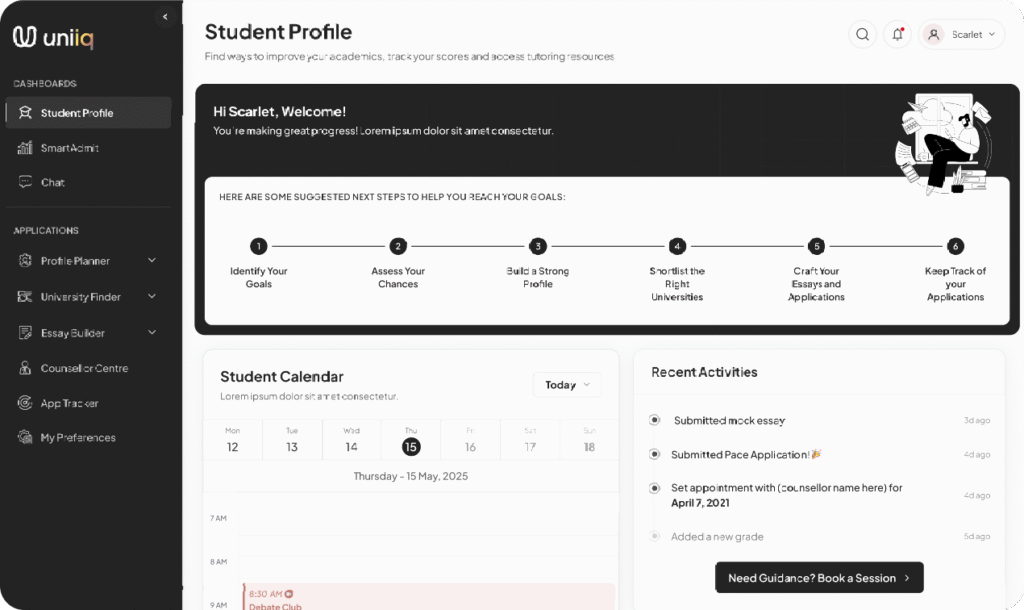Open the Scarlet user account menu
This screenshot has height=610, width=1024.
pos(961,35)
